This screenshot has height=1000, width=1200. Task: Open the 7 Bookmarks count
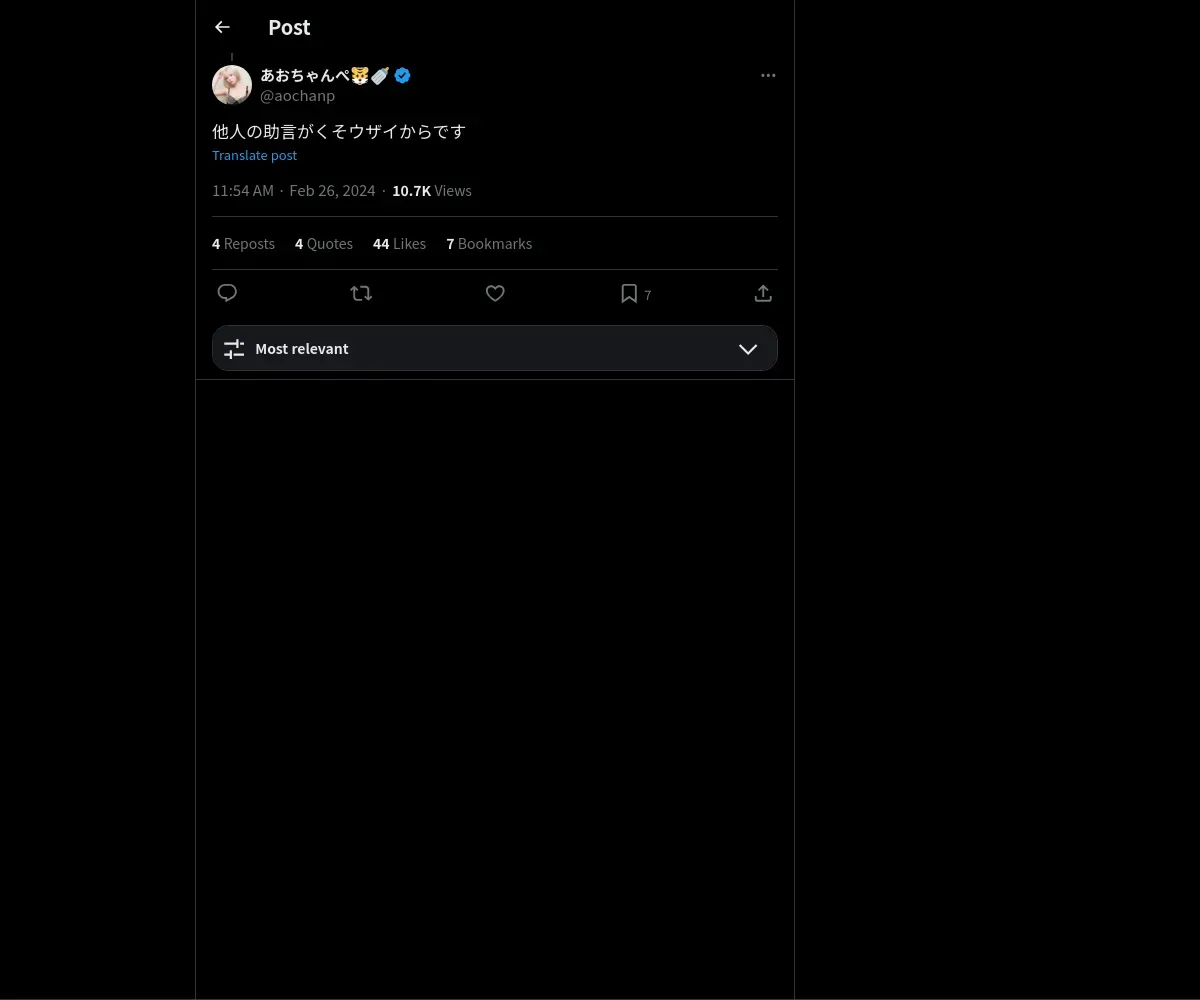coord(489,244)
